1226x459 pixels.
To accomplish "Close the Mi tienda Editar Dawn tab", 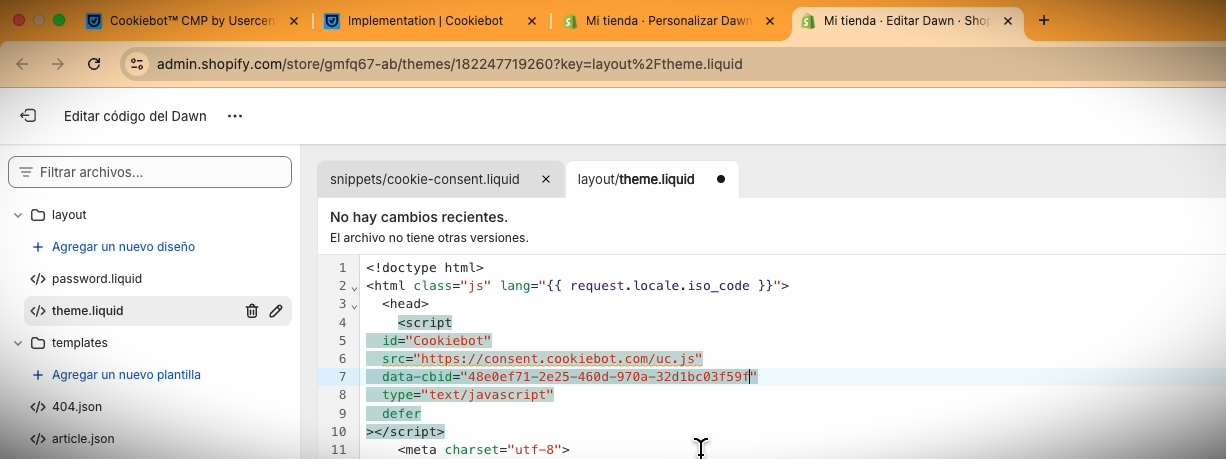I will click(1008, 20).
